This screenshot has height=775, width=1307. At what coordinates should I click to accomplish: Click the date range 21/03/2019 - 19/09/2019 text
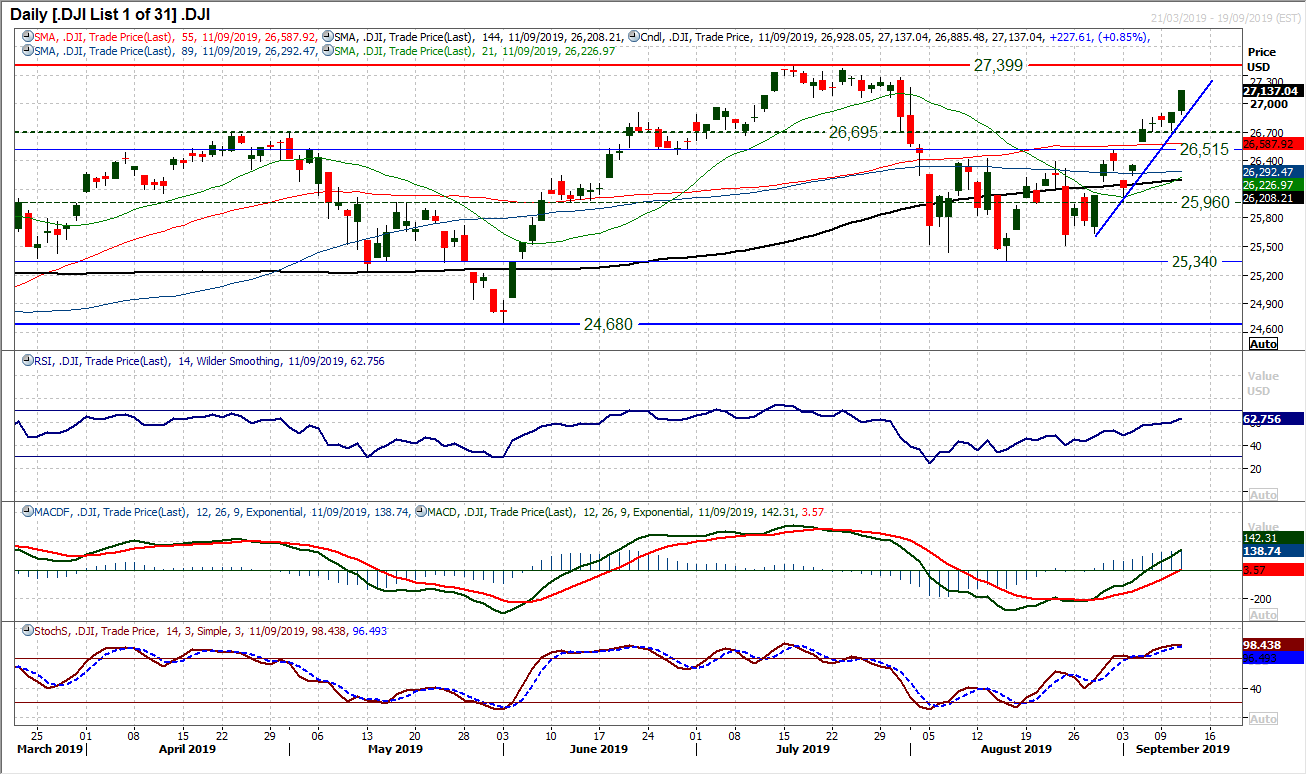tap(1226, 19)
